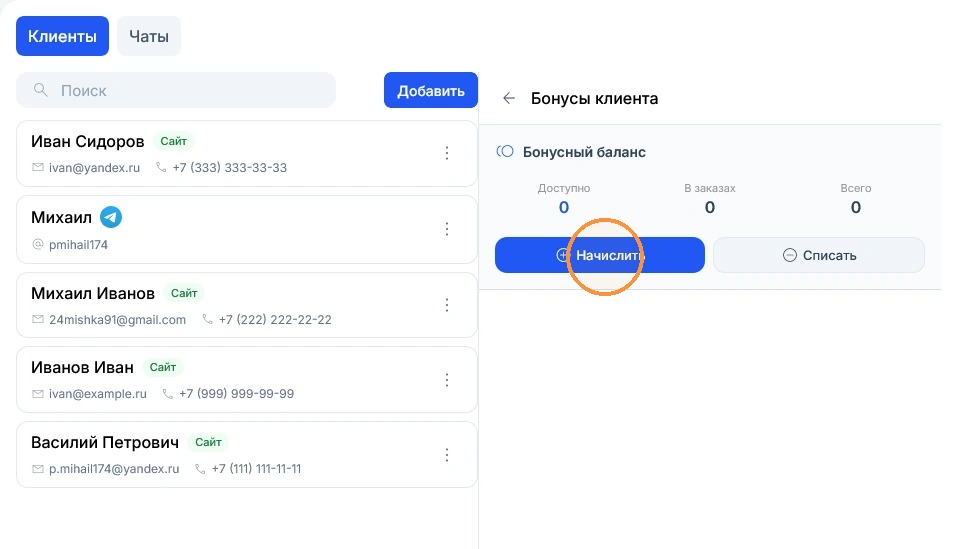
Task: Open three-dot menu for Василий Петрович
Action: [447, 455]
